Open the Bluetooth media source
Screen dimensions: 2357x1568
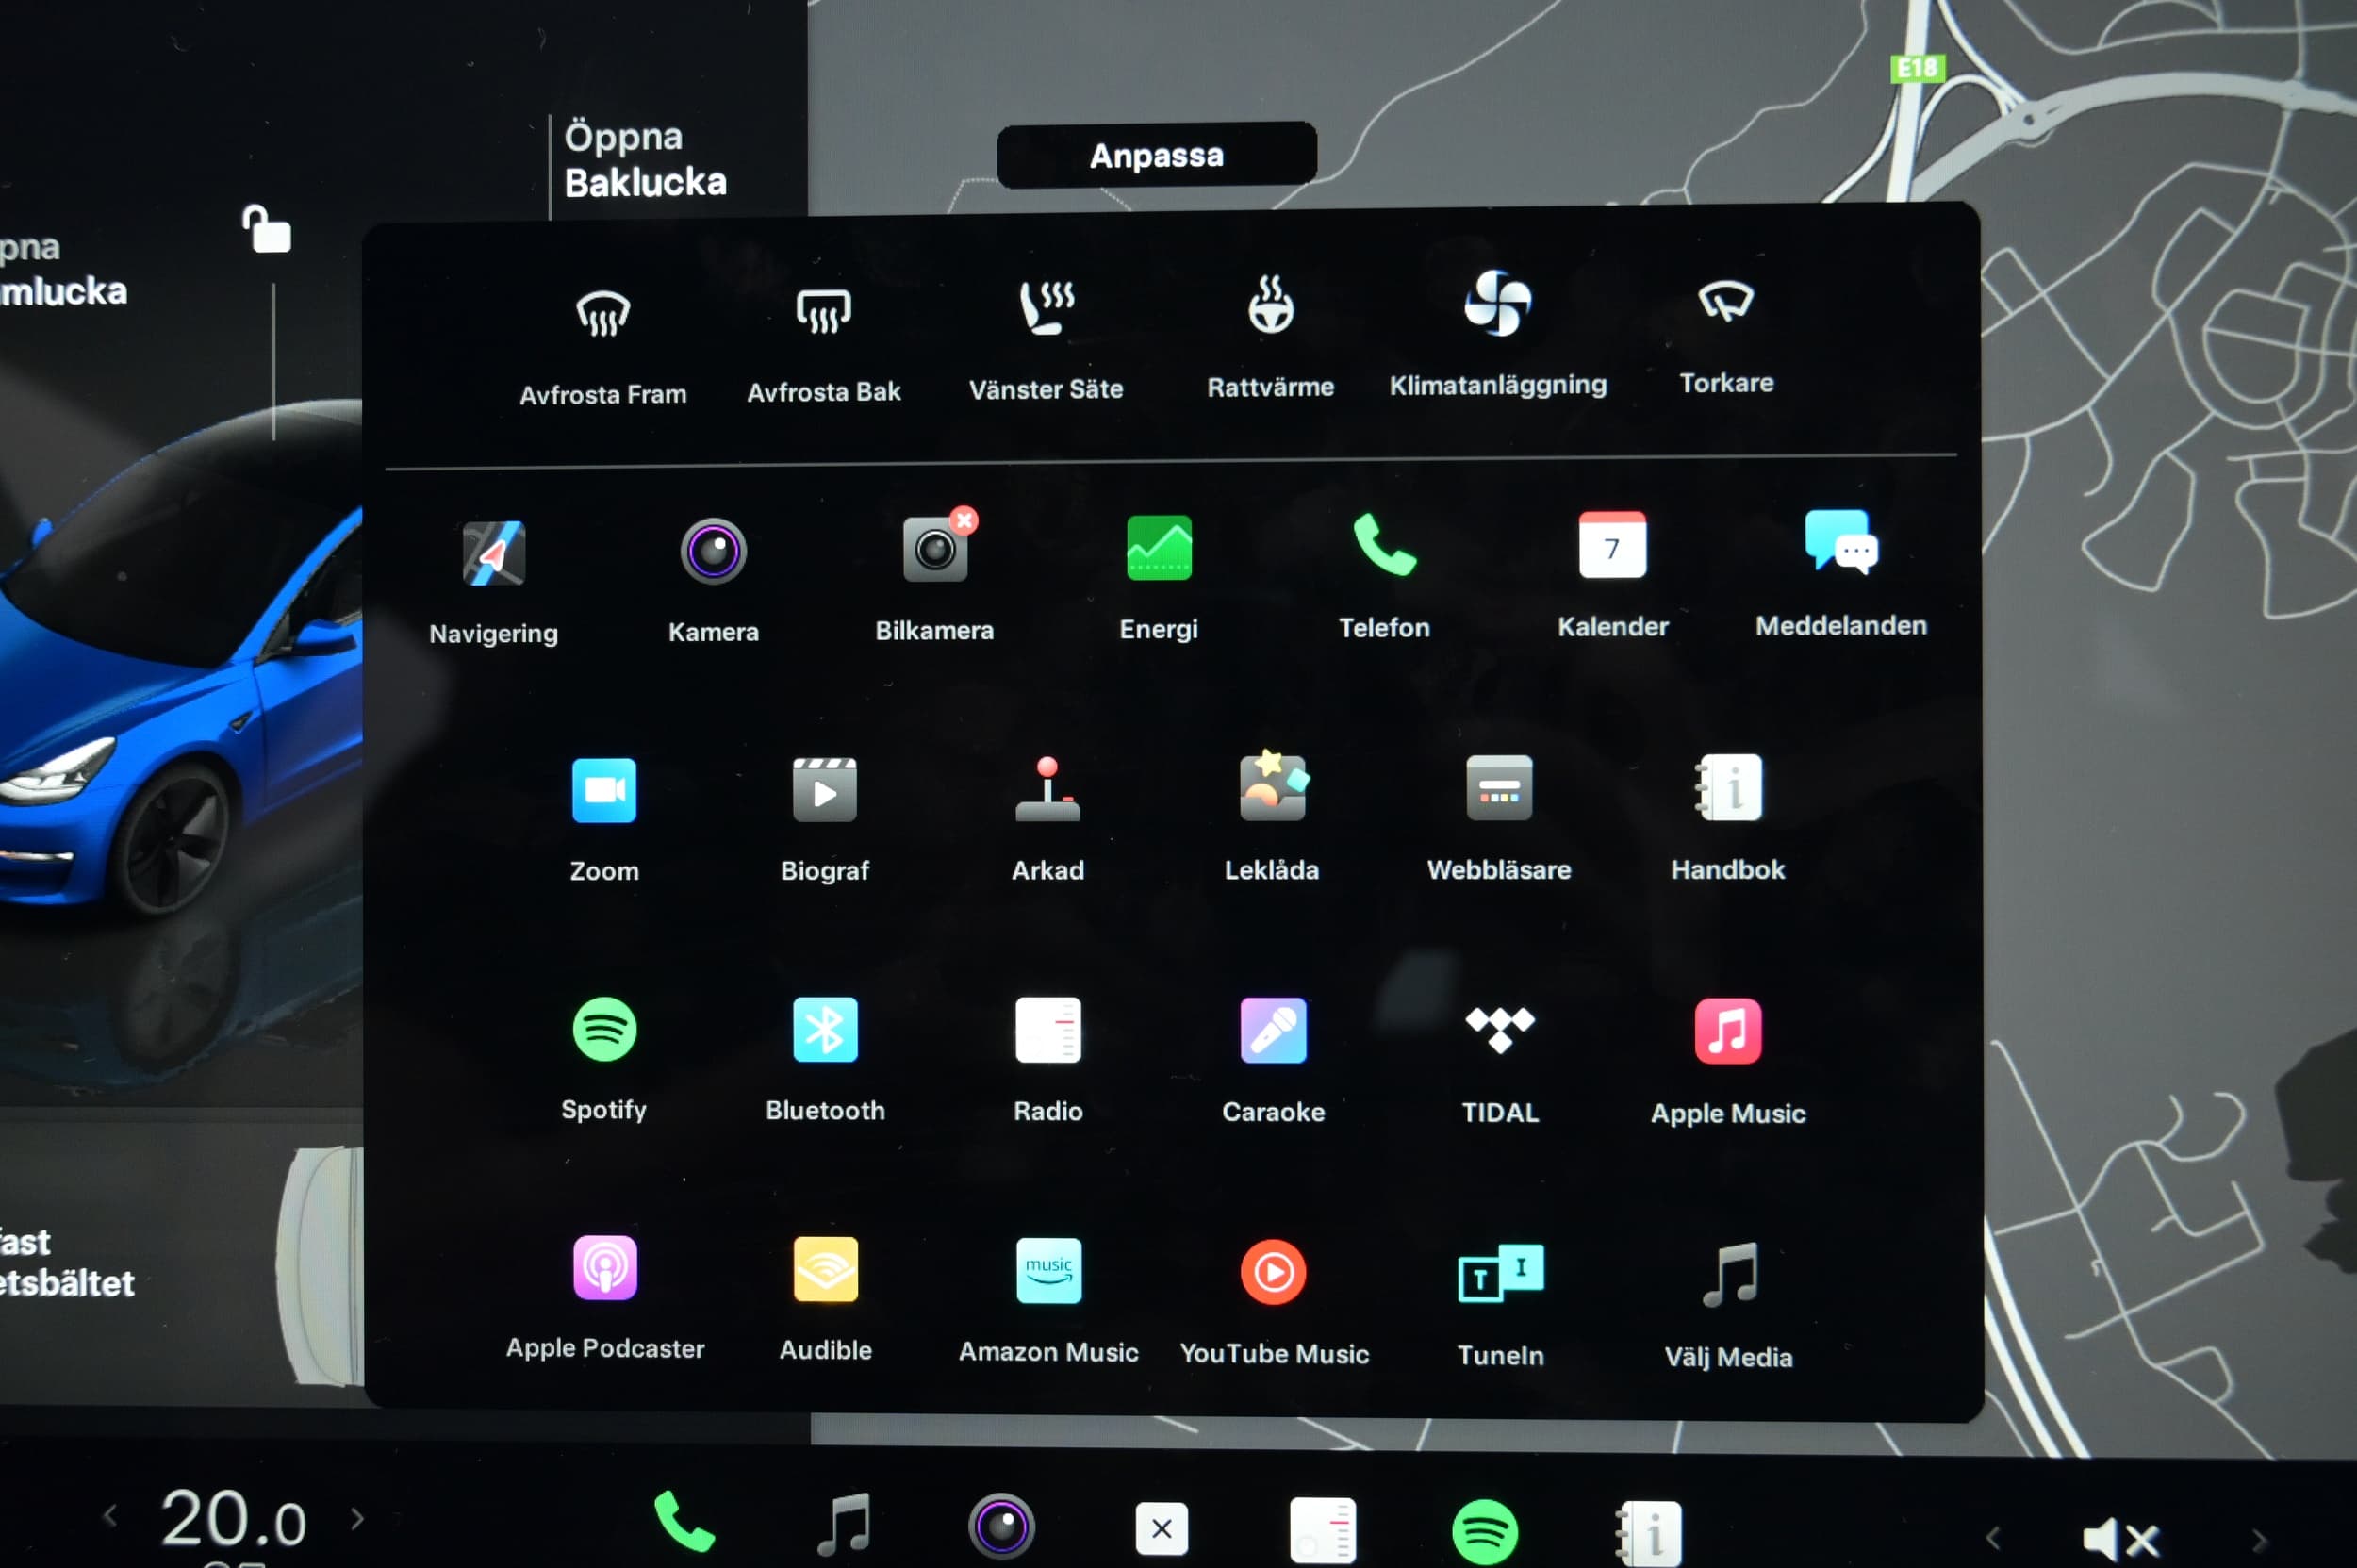coord(825,1060)
